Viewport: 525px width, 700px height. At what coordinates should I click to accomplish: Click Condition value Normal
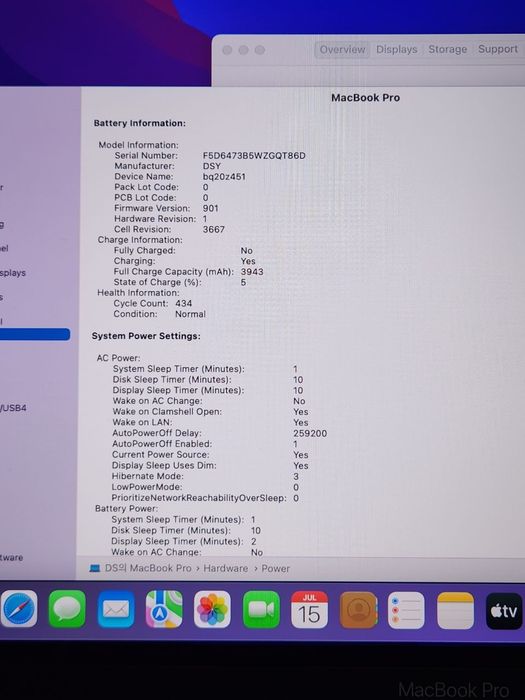coord(190,314)
